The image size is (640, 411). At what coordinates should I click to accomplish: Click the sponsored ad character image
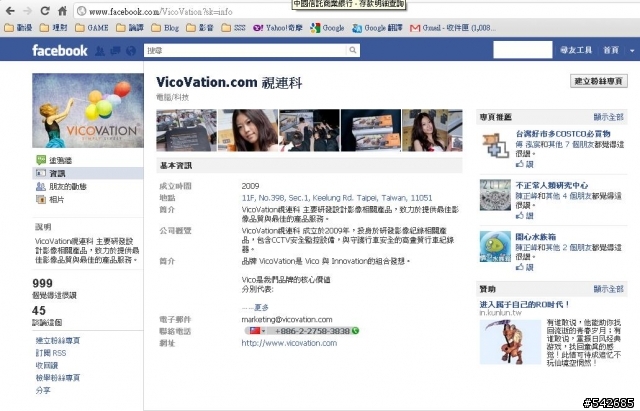[x=510, y=342]
